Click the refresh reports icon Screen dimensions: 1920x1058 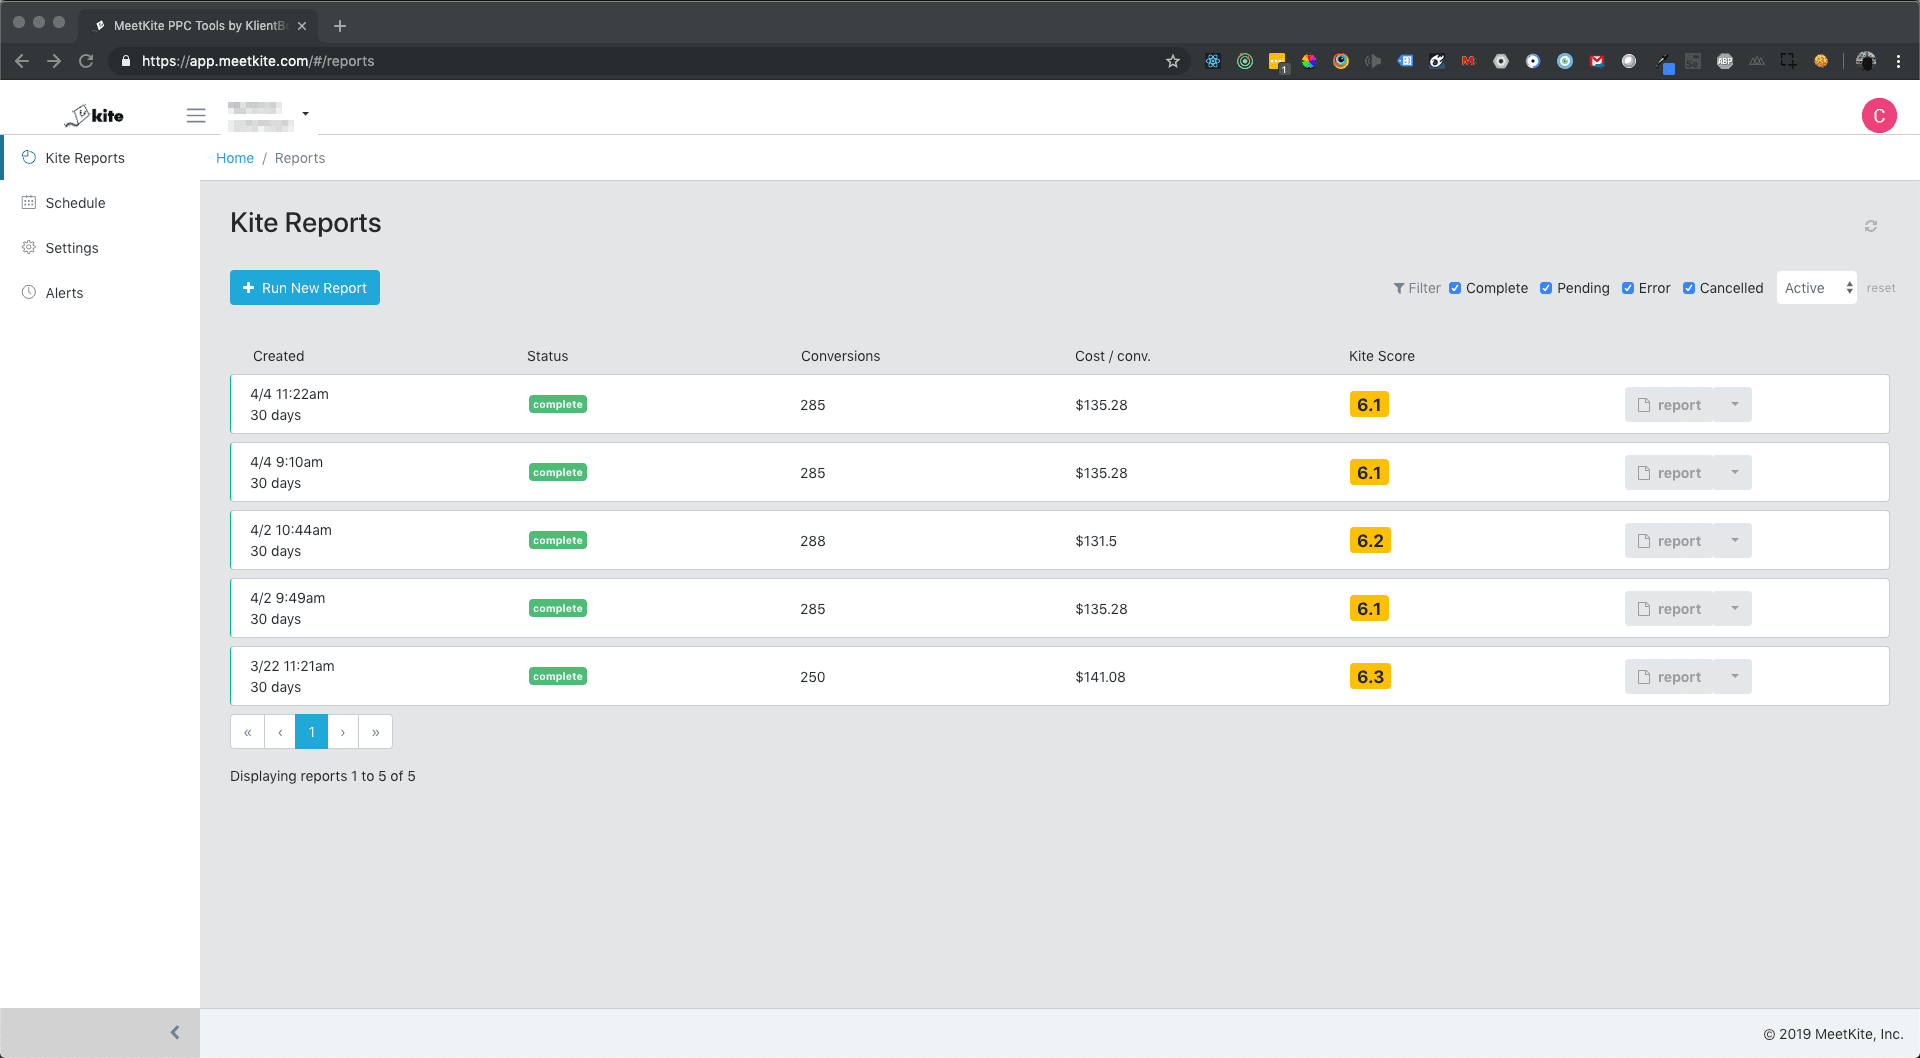click(1870, 226)
